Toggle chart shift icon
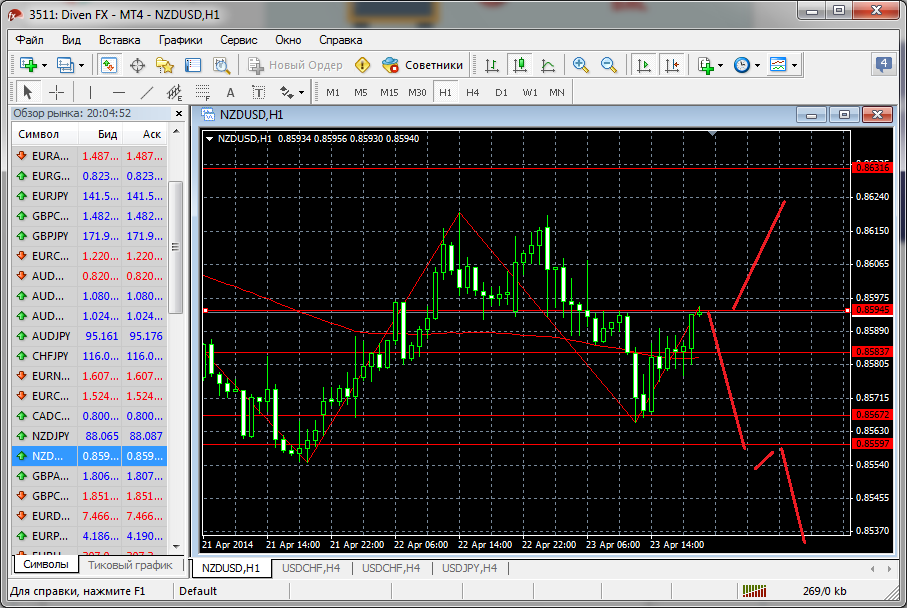Viewport: 907px width, 608px height. point(672,65)
